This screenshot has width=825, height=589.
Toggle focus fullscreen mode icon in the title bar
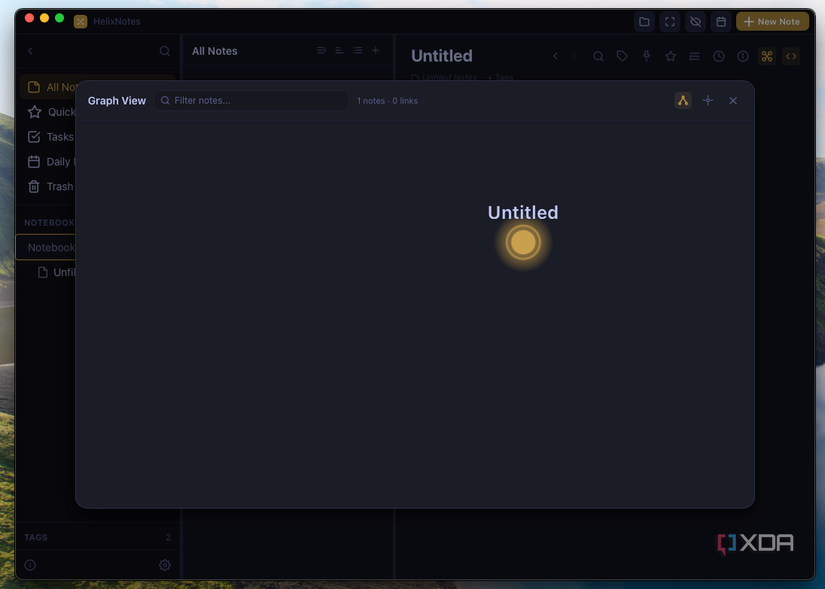pyautogui.click(x=670, y=22)
